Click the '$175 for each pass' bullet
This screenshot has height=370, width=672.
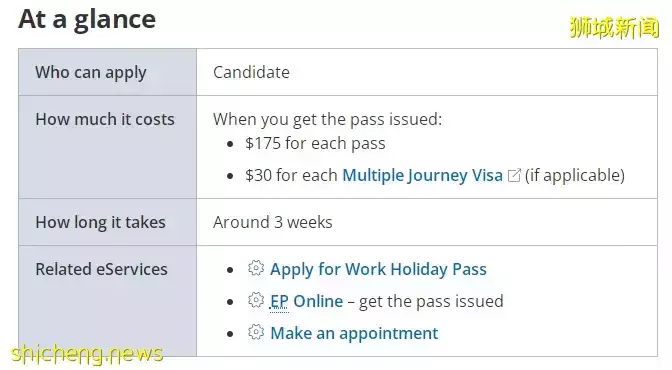(315, 143)
